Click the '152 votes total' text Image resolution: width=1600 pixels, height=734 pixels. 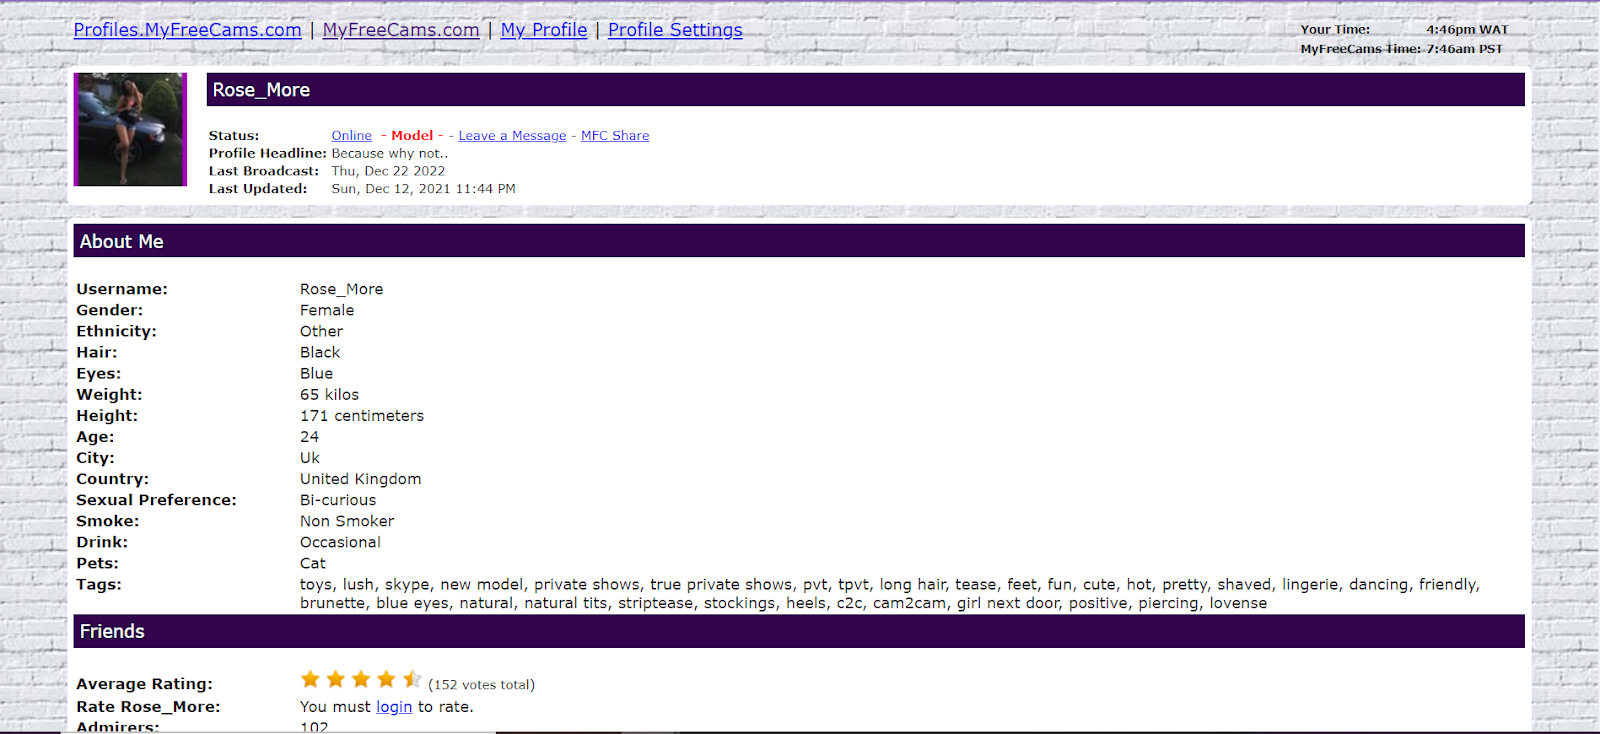pyautogui.click(x=482, y=685)
